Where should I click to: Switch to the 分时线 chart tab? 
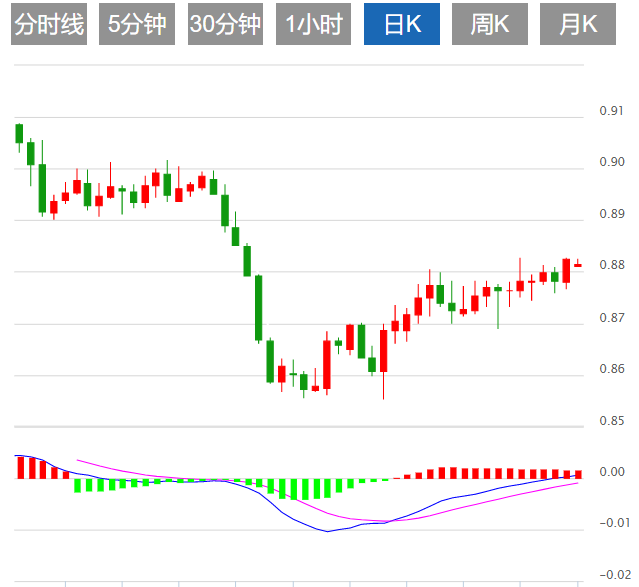(49, 24)
